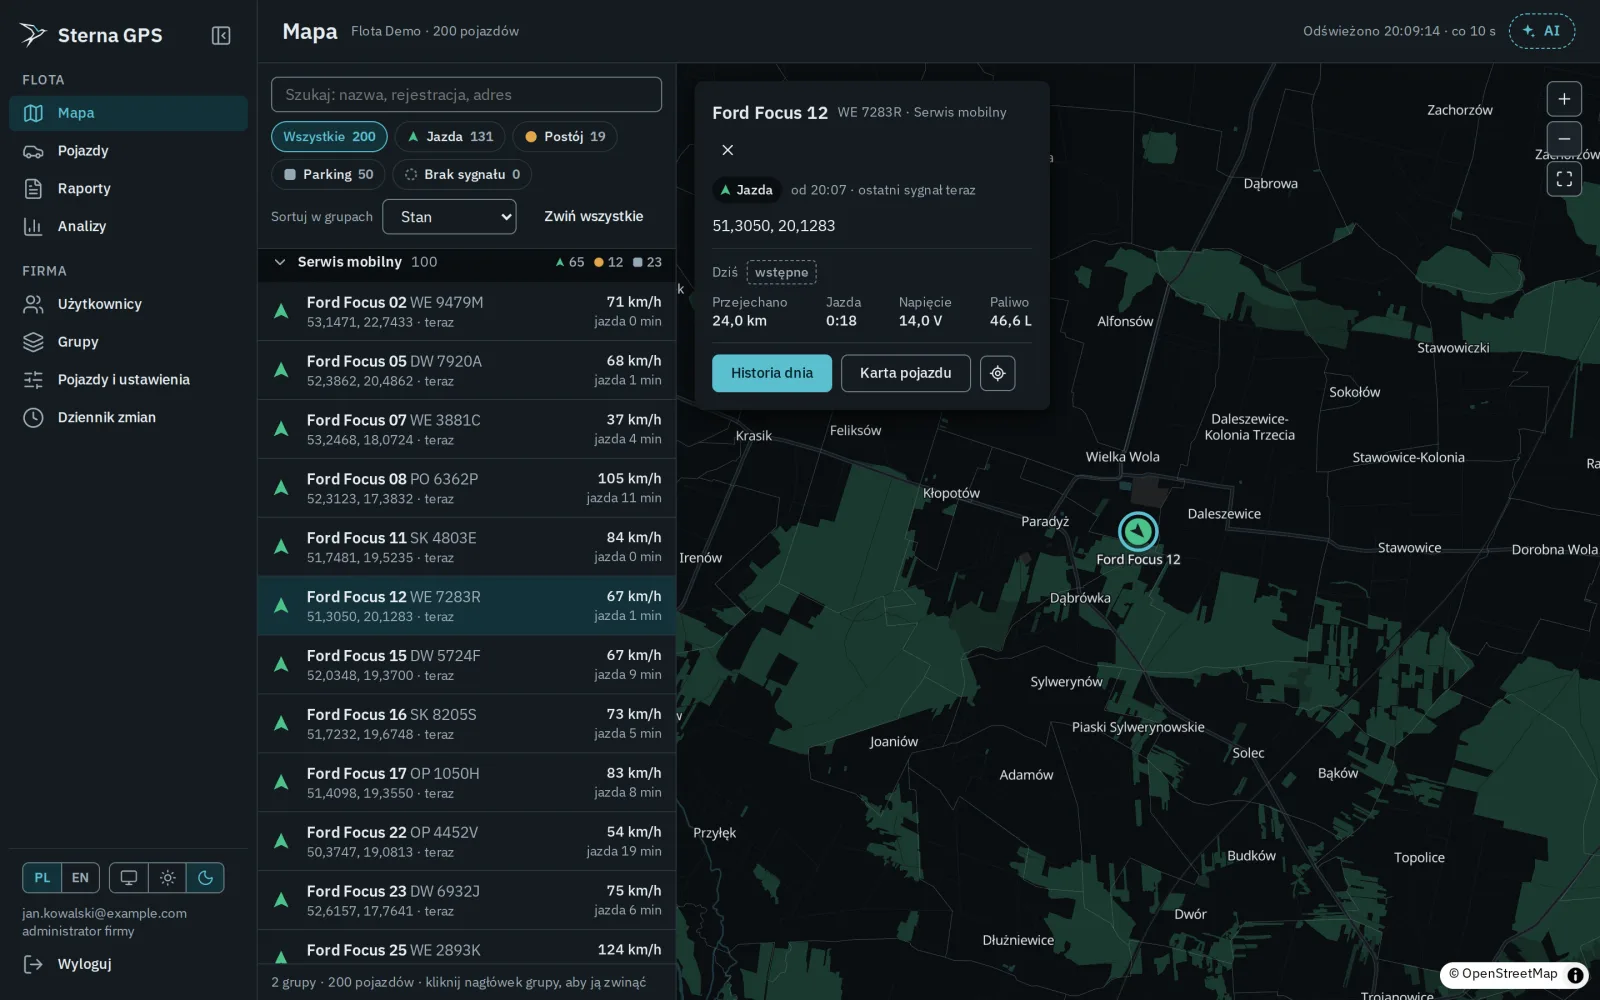
Task: Zoom out on the map
Action: (x=1564, y=139)
